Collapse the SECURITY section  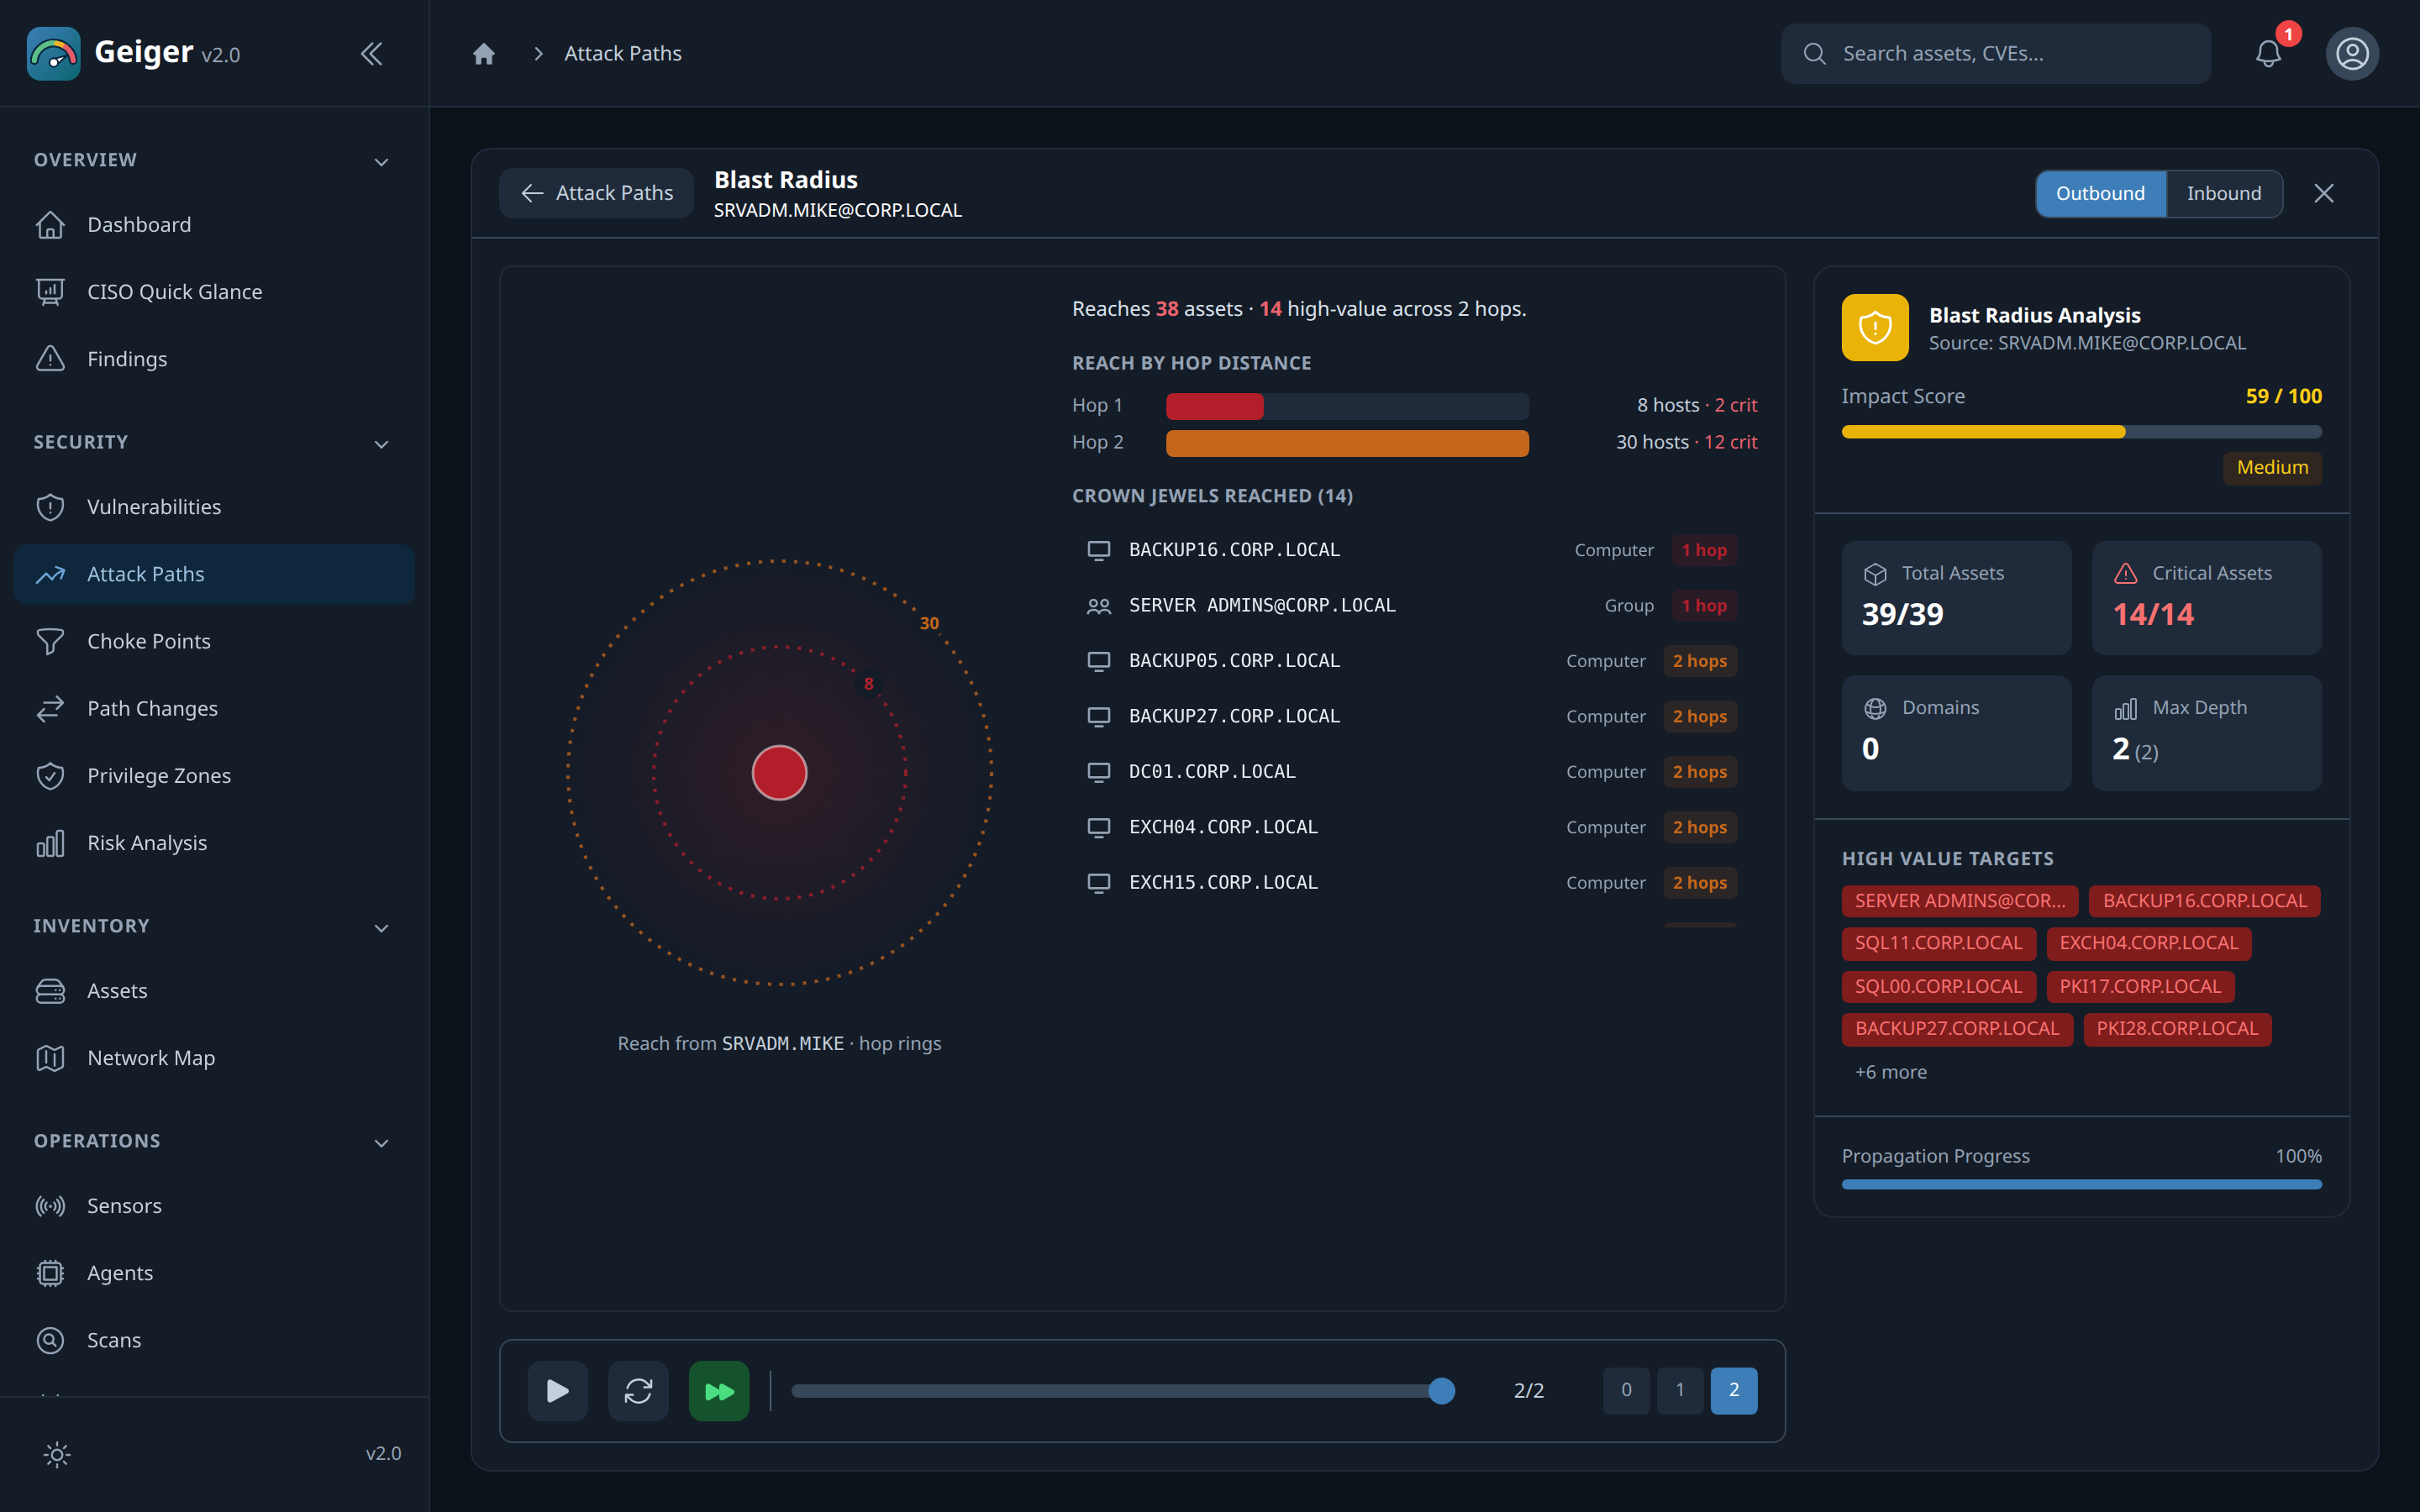click(x=381, y=443)
